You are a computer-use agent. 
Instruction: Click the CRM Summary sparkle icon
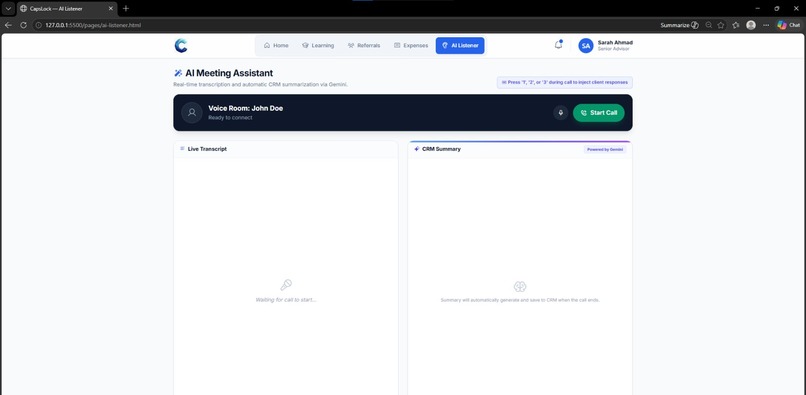[x=417, y=149]
